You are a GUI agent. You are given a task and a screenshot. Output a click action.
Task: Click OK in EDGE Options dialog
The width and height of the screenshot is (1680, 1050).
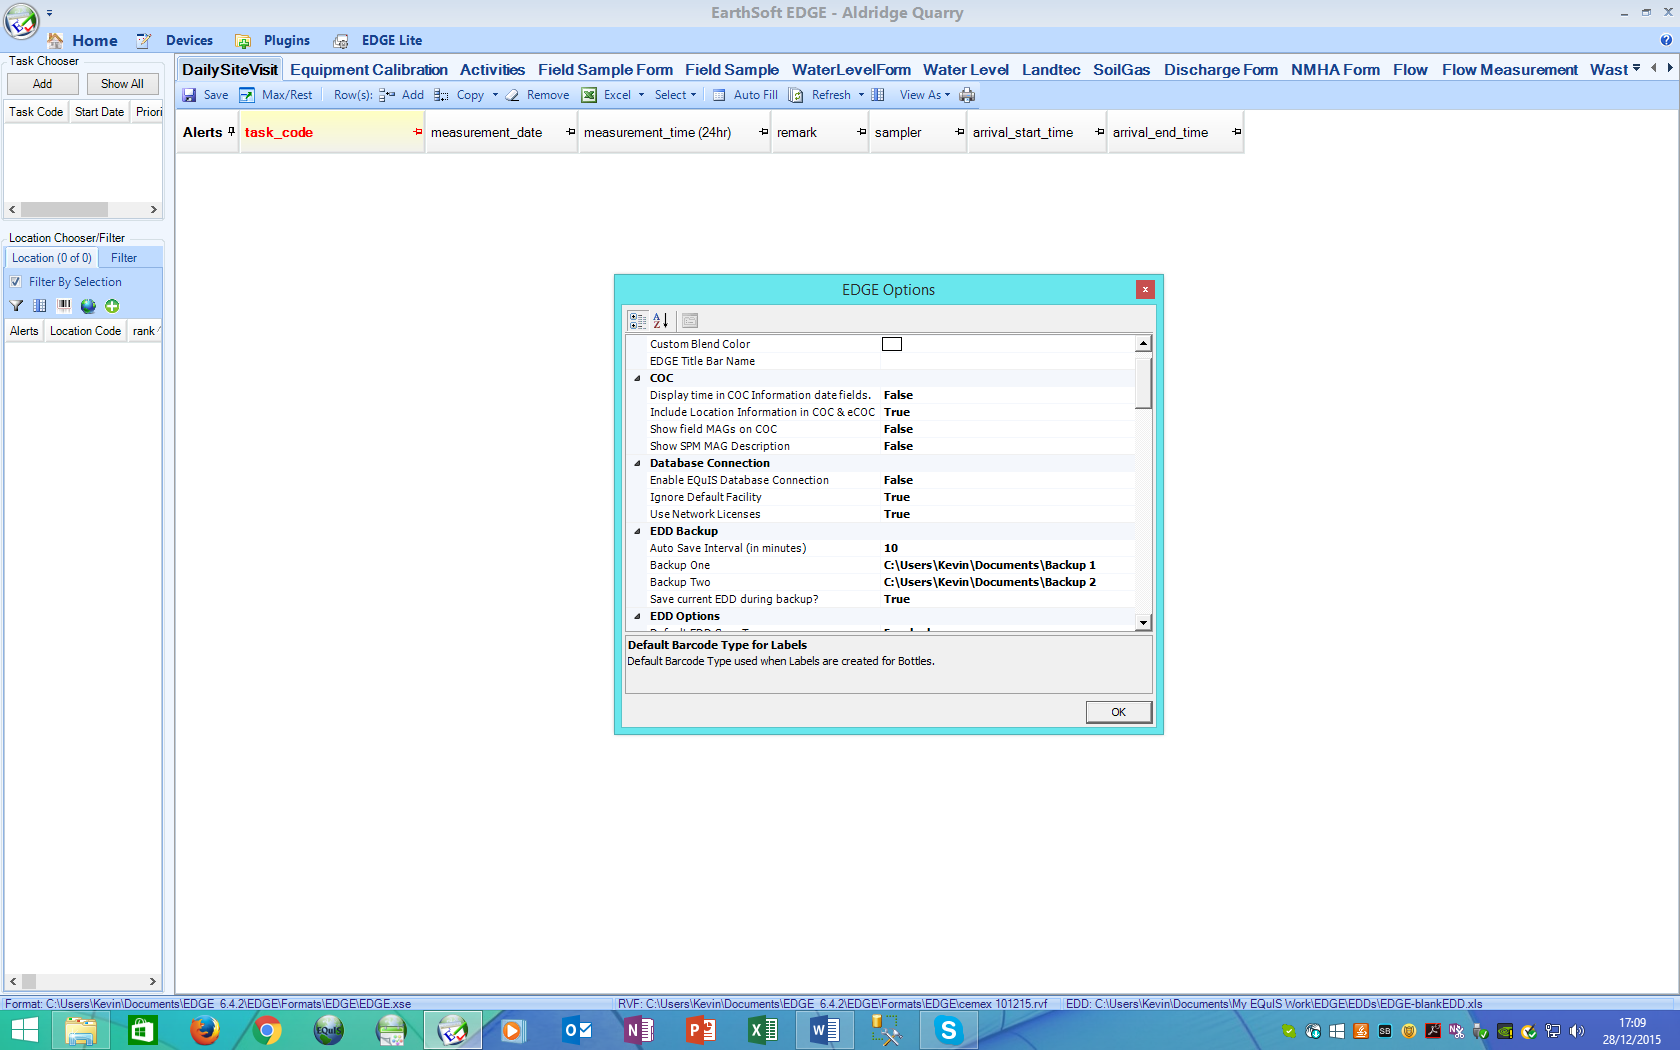[1118, 712]
